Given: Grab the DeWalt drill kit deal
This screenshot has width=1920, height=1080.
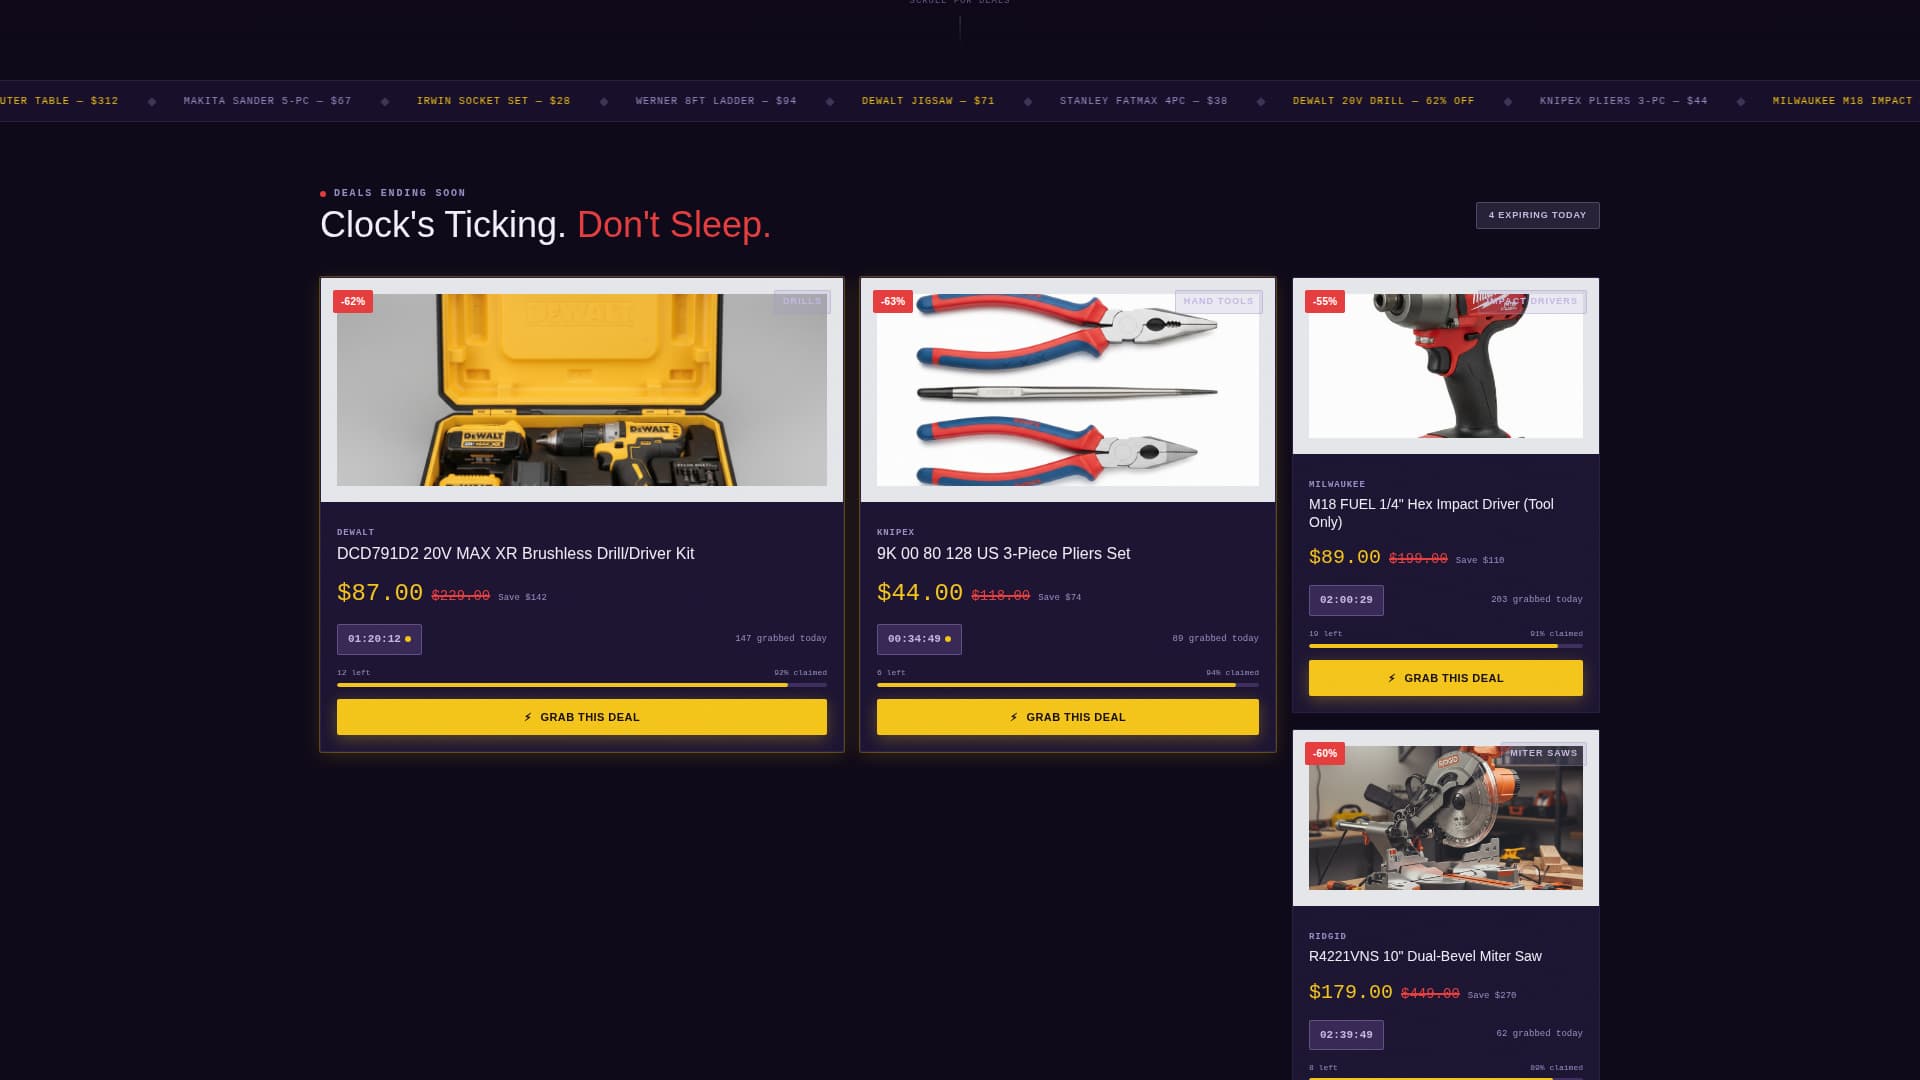Looking at the screenshot, I should [581, 717].
